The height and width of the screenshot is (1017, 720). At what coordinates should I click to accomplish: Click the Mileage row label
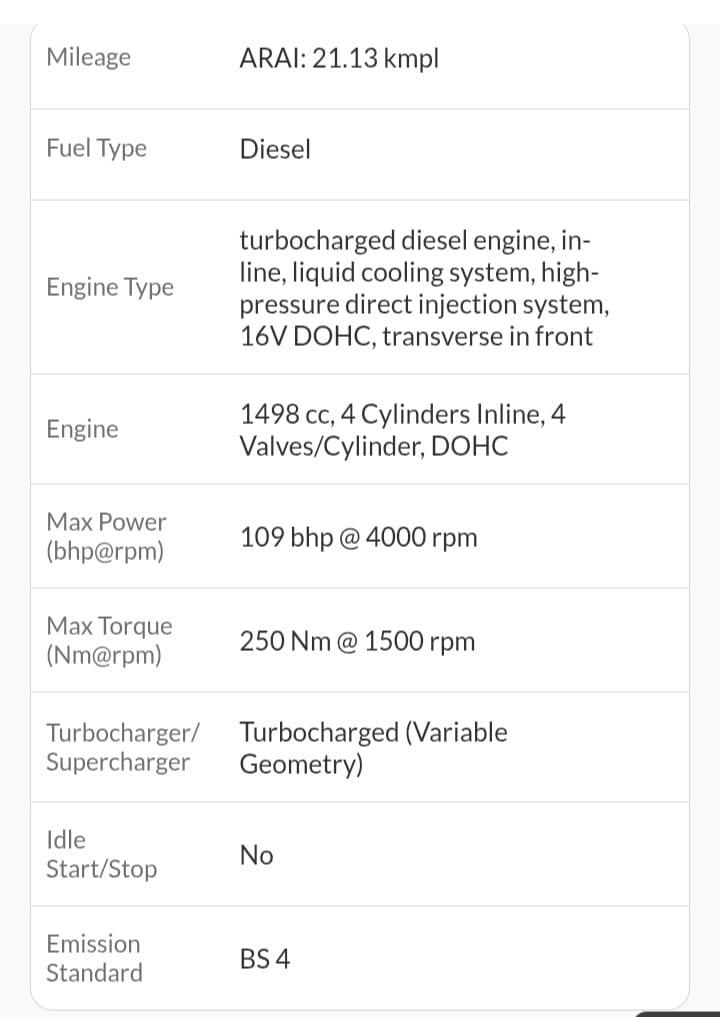(x=88, y=57)
